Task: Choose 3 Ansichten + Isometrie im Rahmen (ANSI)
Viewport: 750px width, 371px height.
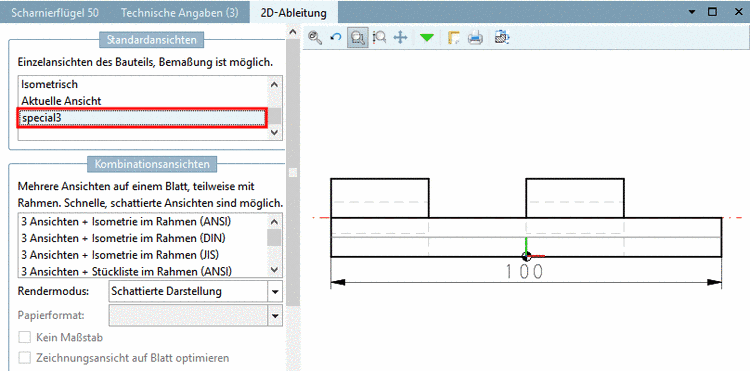Action: point(143,222)
